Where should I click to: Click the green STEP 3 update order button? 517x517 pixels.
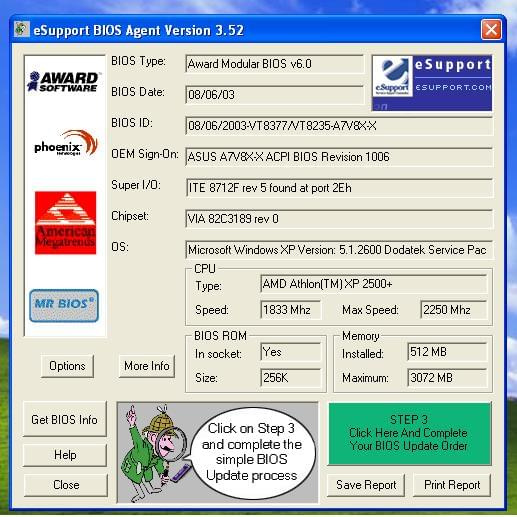[x=410, y=434]
